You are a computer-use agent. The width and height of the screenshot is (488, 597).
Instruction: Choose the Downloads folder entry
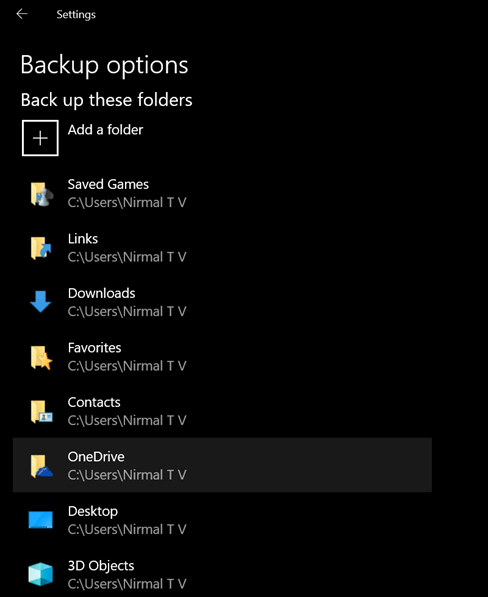[222, 302]
